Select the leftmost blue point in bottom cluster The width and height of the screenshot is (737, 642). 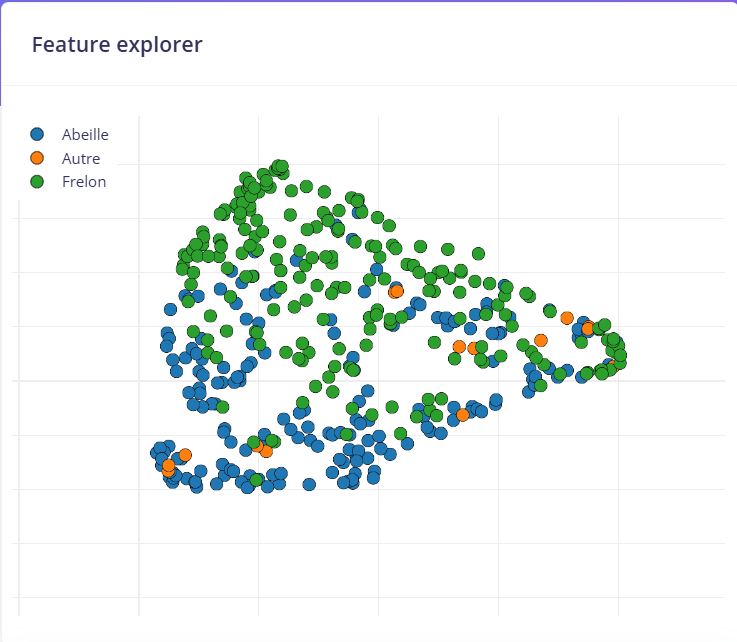157,451
